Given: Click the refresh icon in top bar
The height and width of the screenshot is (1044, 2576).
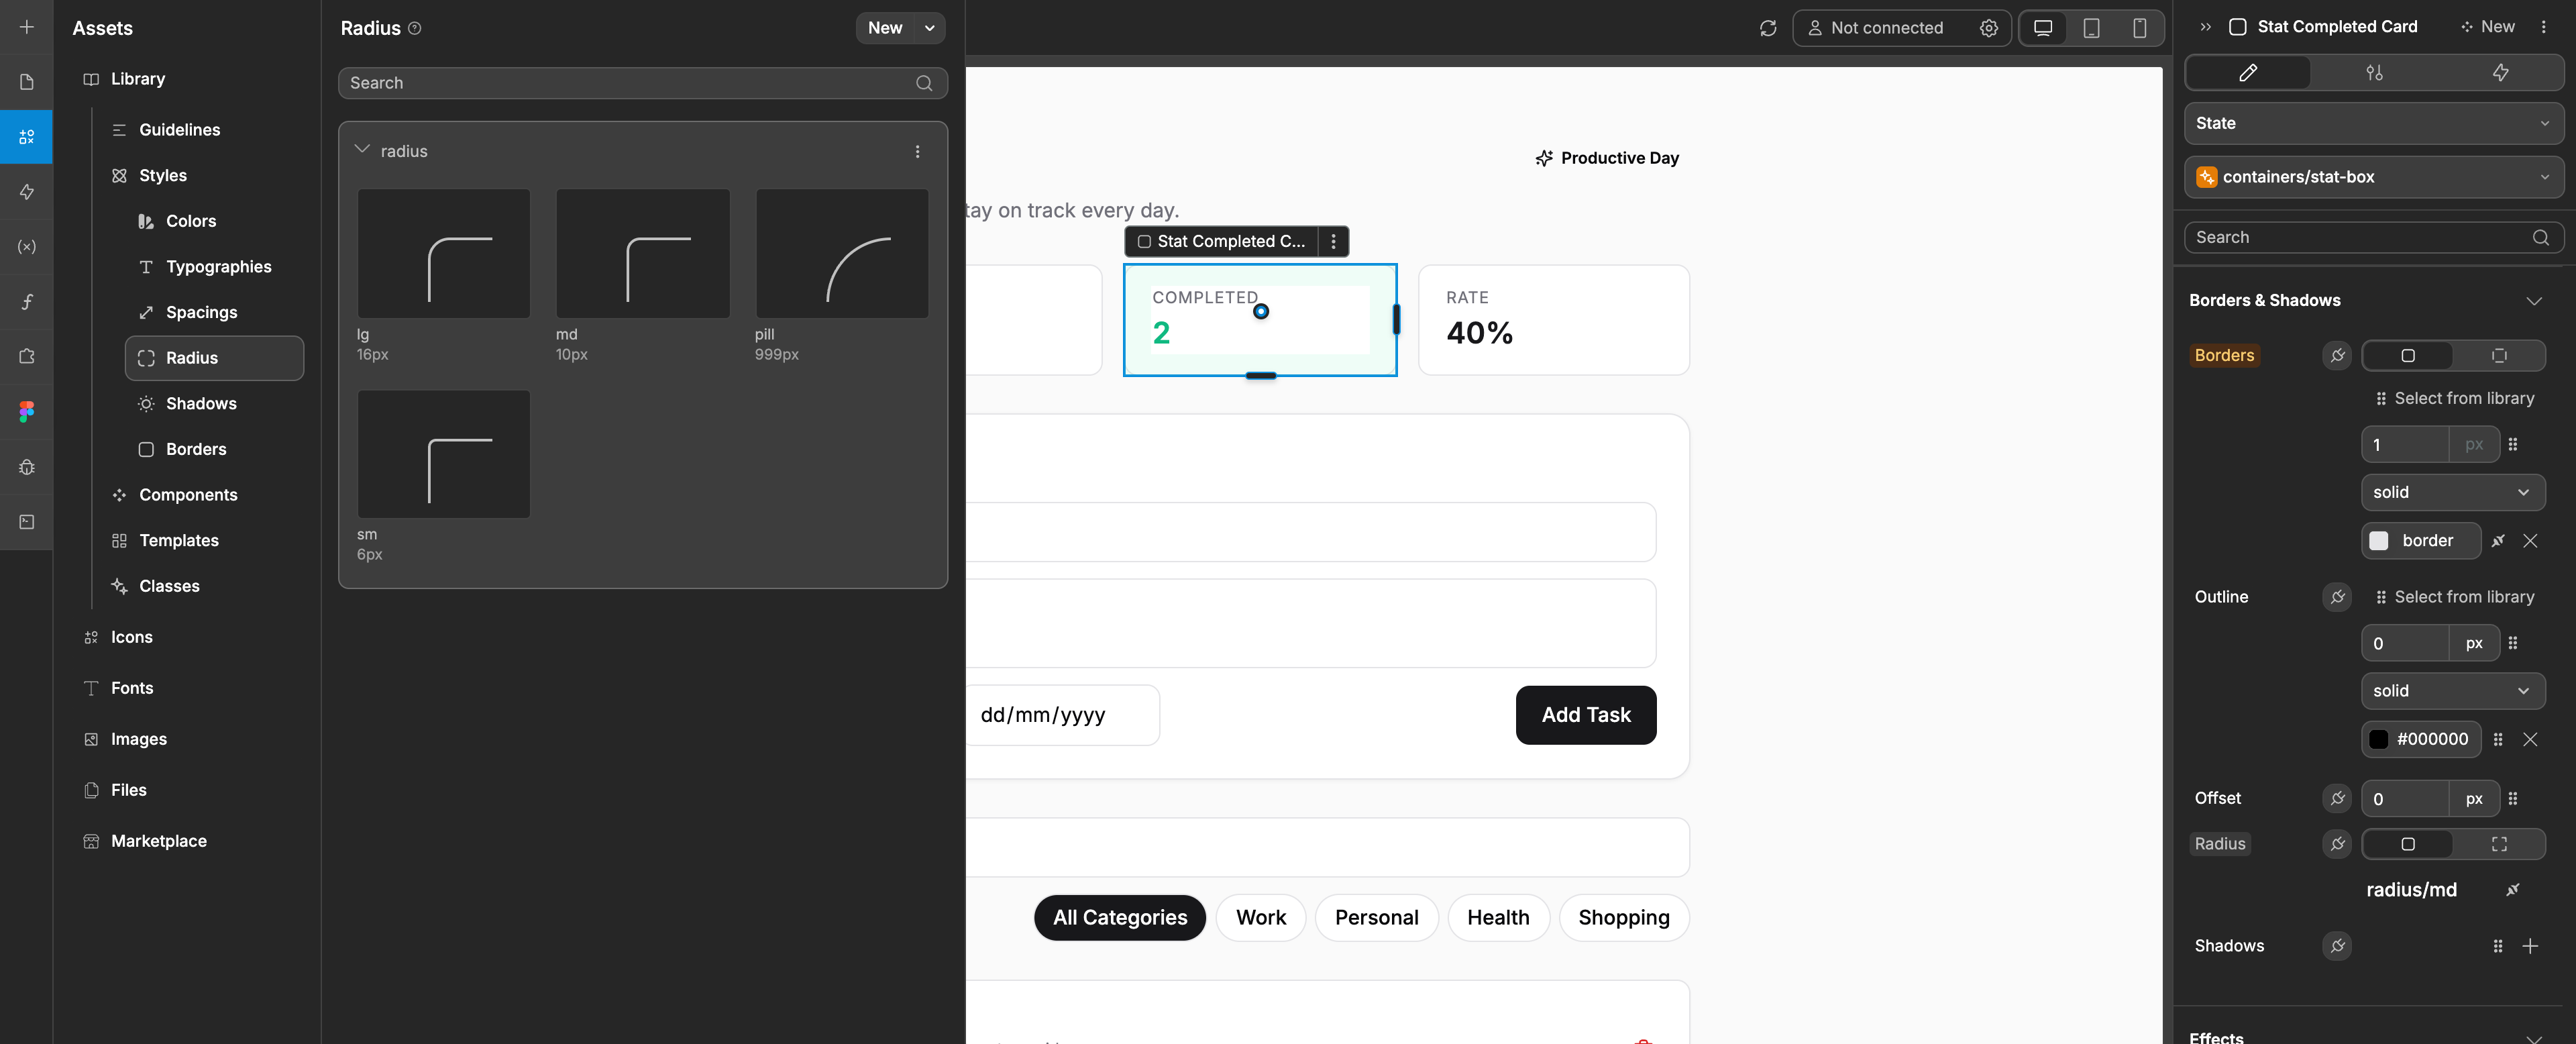Looking at the screenshot, I should pos(1768,28).
